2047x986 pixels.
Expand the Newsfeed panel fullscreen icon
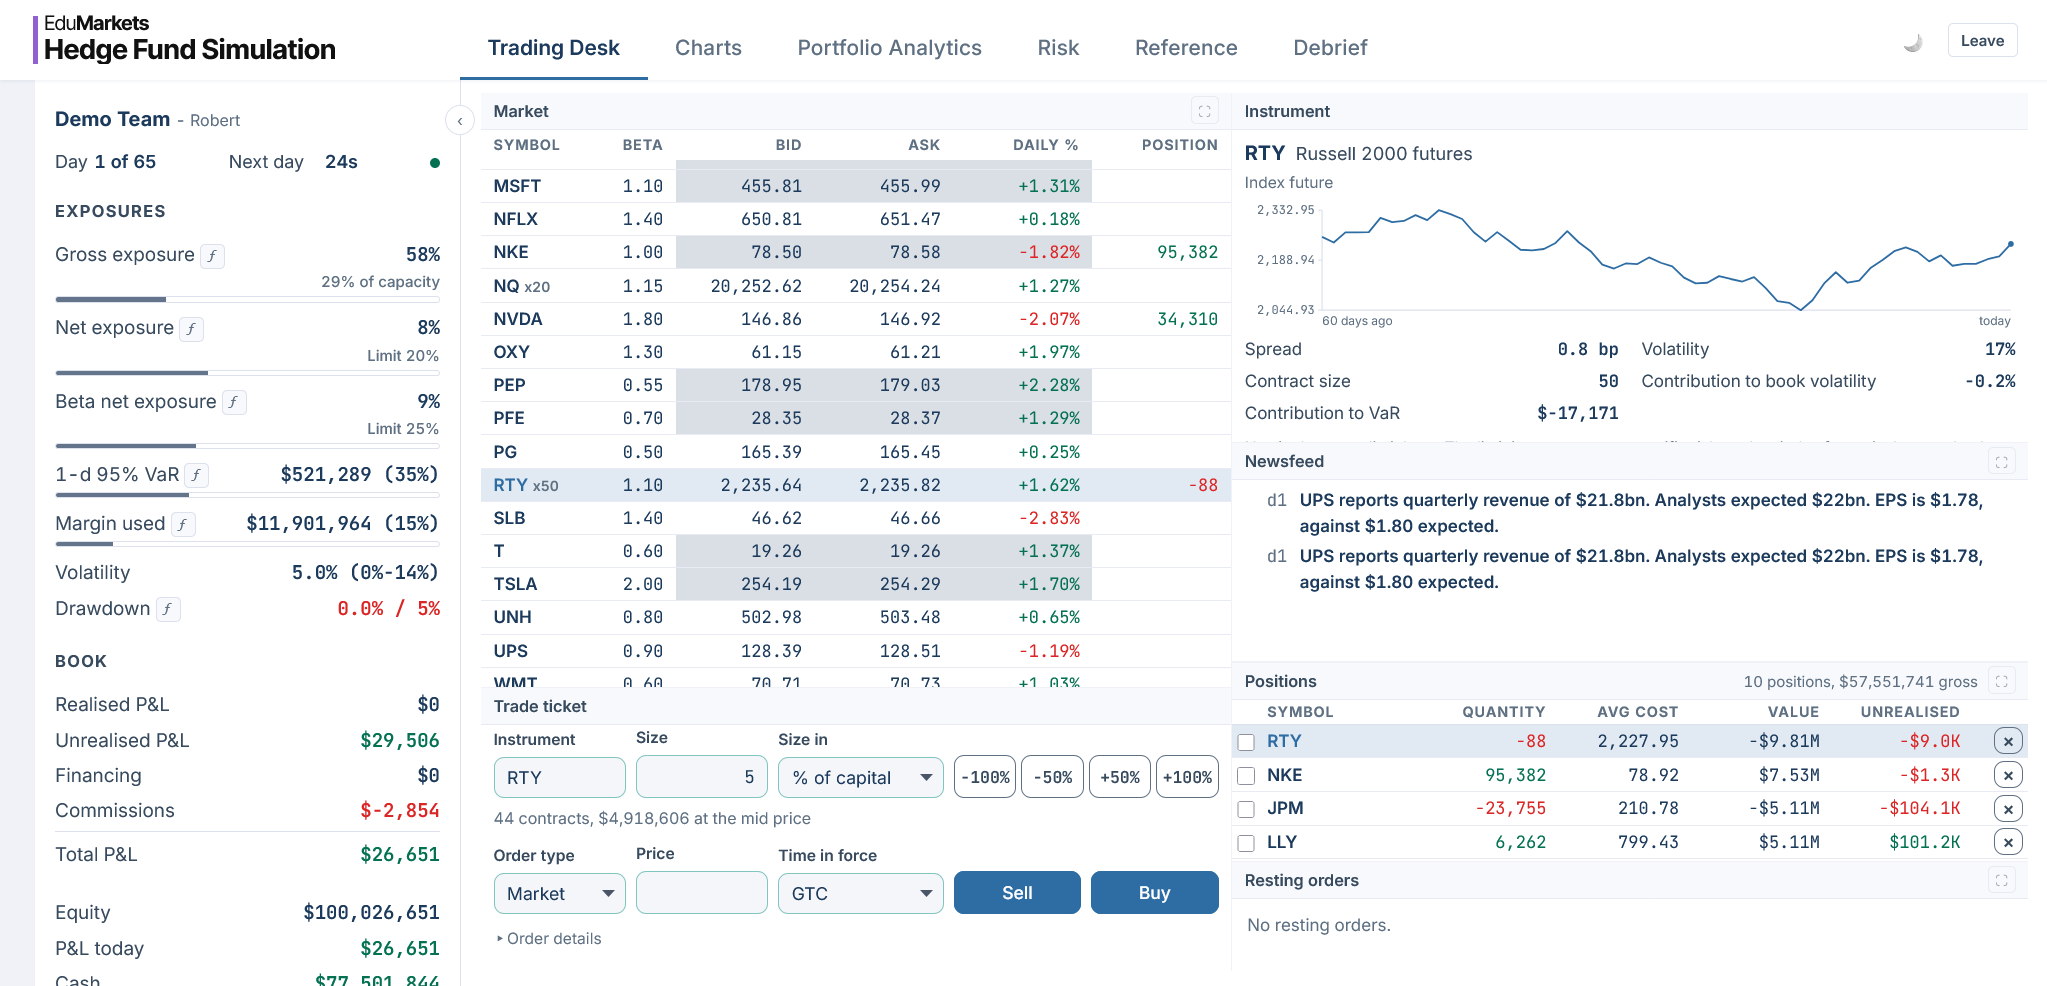[x=2001, y=462]
